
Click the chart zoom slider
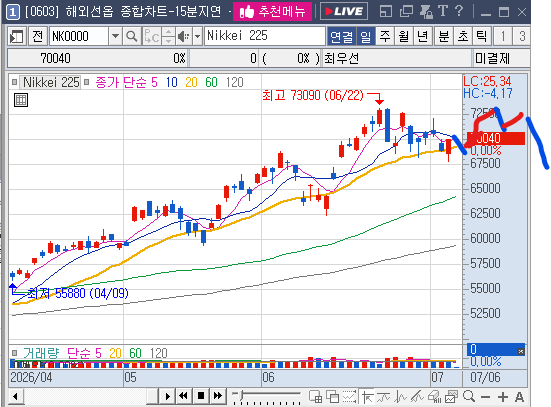(x=267, y=396)
